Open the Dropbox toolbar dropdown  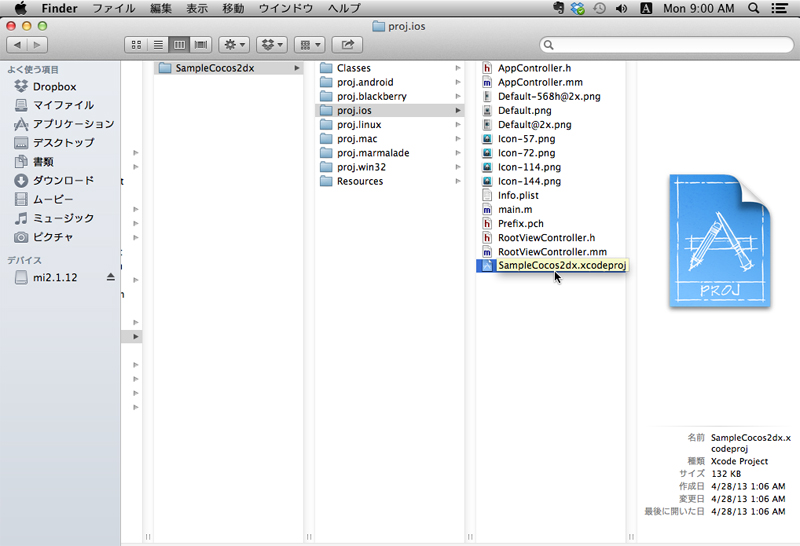(272, 45)
